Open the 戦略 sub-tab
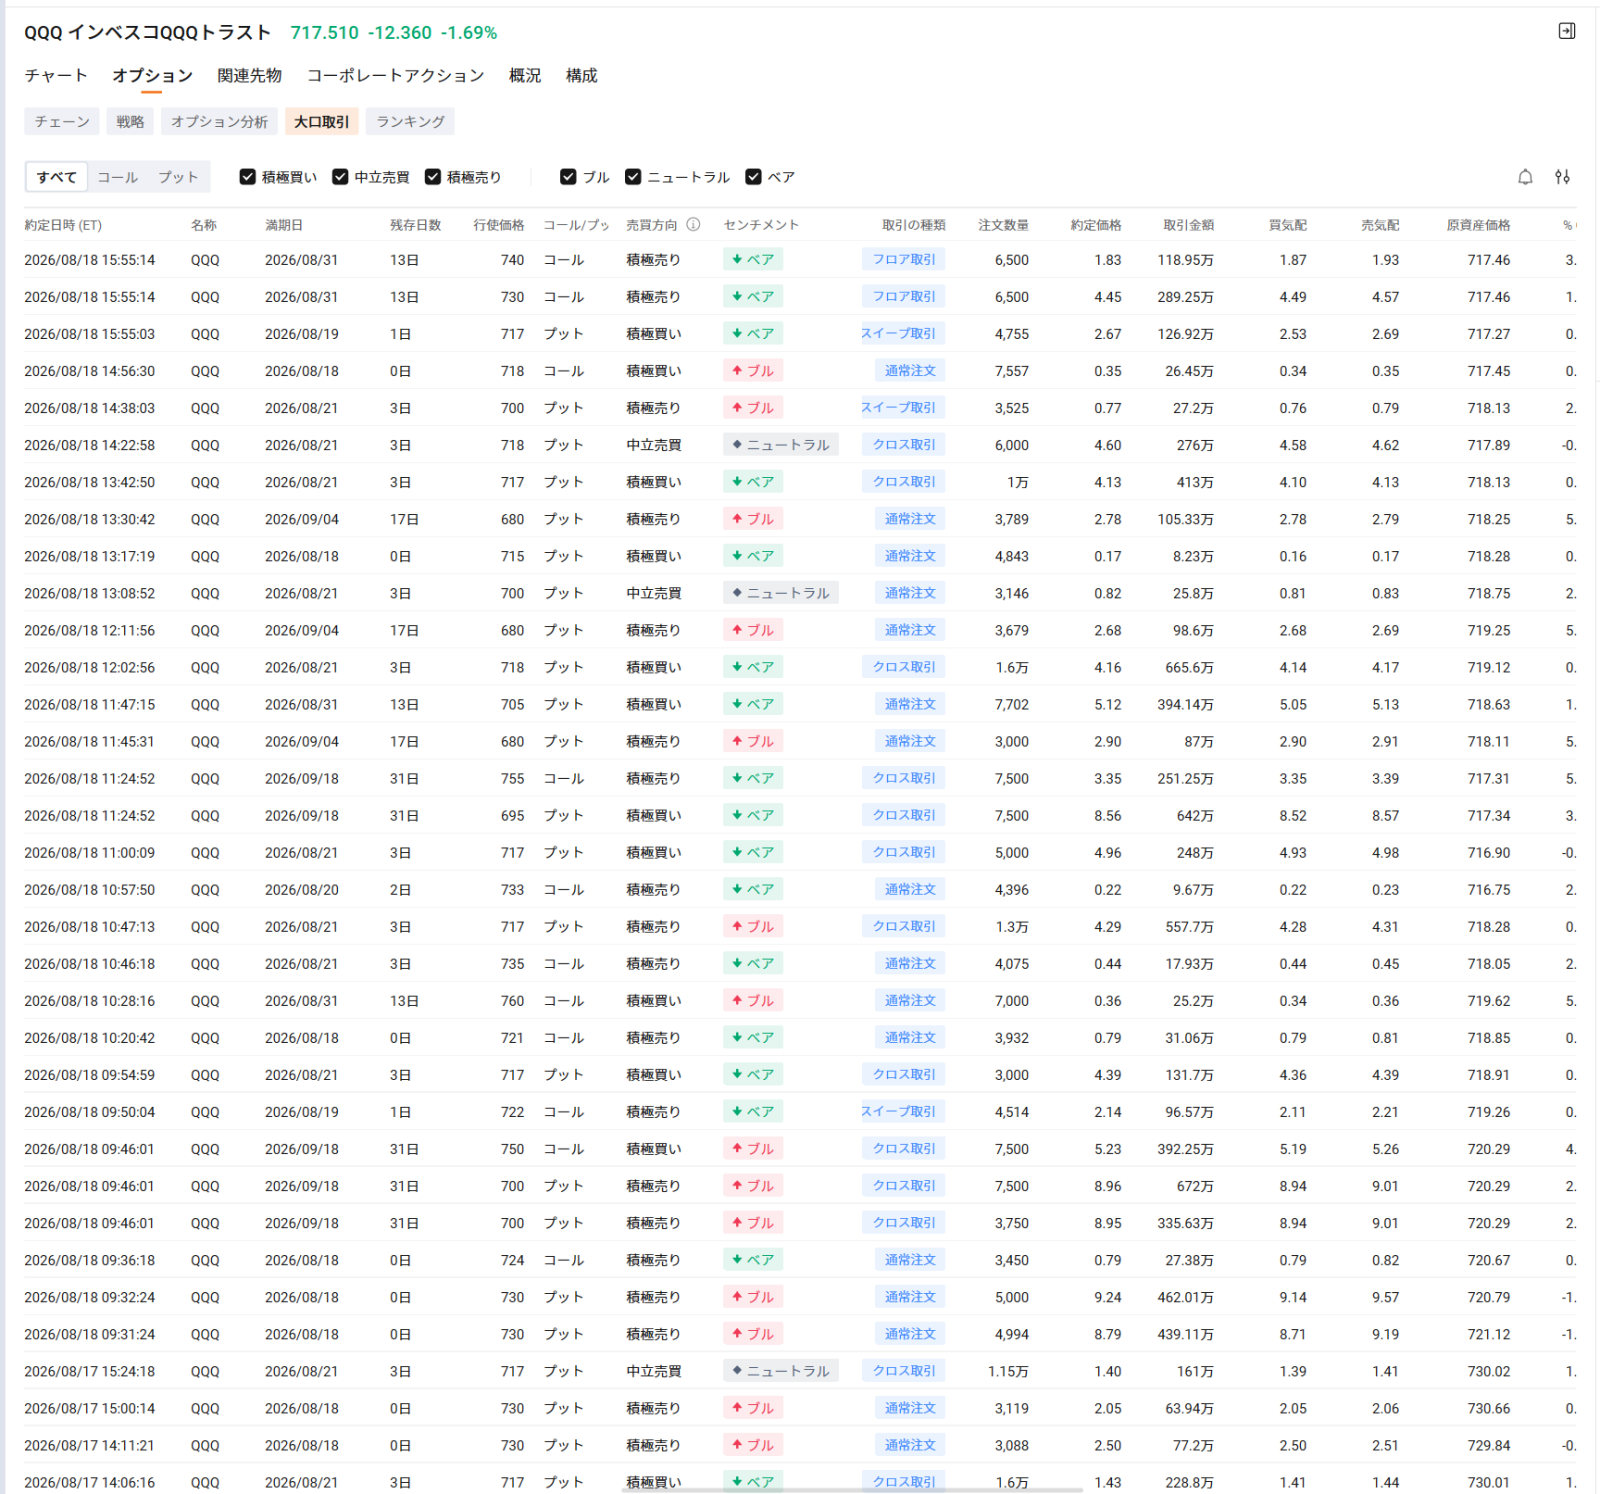The width and height of the screenshot is (1600, 1494). tap(130, 122)
